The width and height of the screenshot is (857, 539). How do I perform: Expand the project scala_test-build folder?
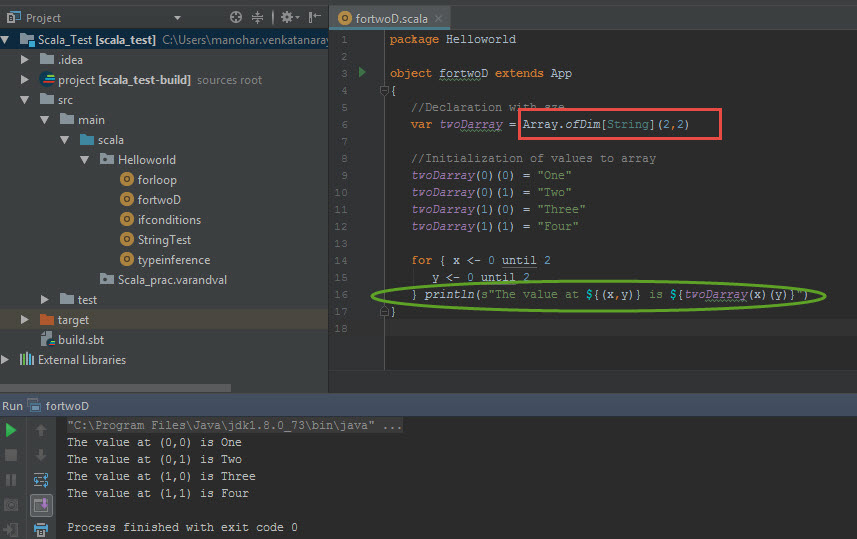[25, 79]
